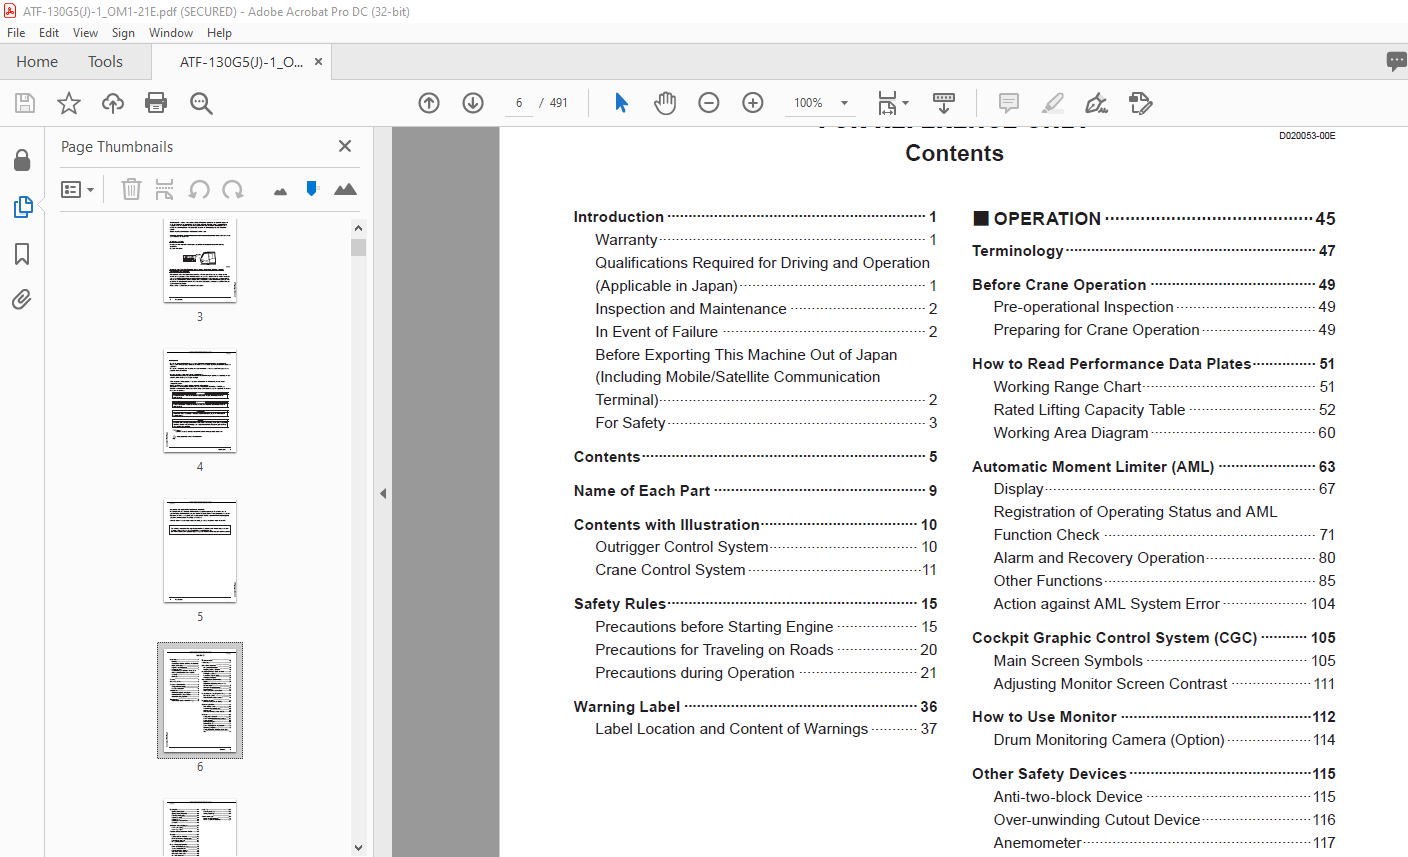Viewport: 1408px width, 857px height.
Task: Click the cloud upload icon
Action: 113,103
